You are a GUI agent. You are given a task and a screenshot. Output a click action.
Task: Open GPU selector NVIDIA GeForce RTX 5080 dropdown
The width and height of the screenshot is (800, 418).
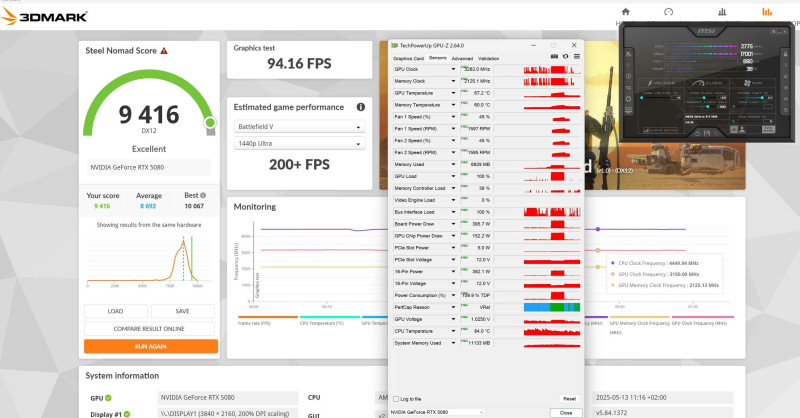437,412
